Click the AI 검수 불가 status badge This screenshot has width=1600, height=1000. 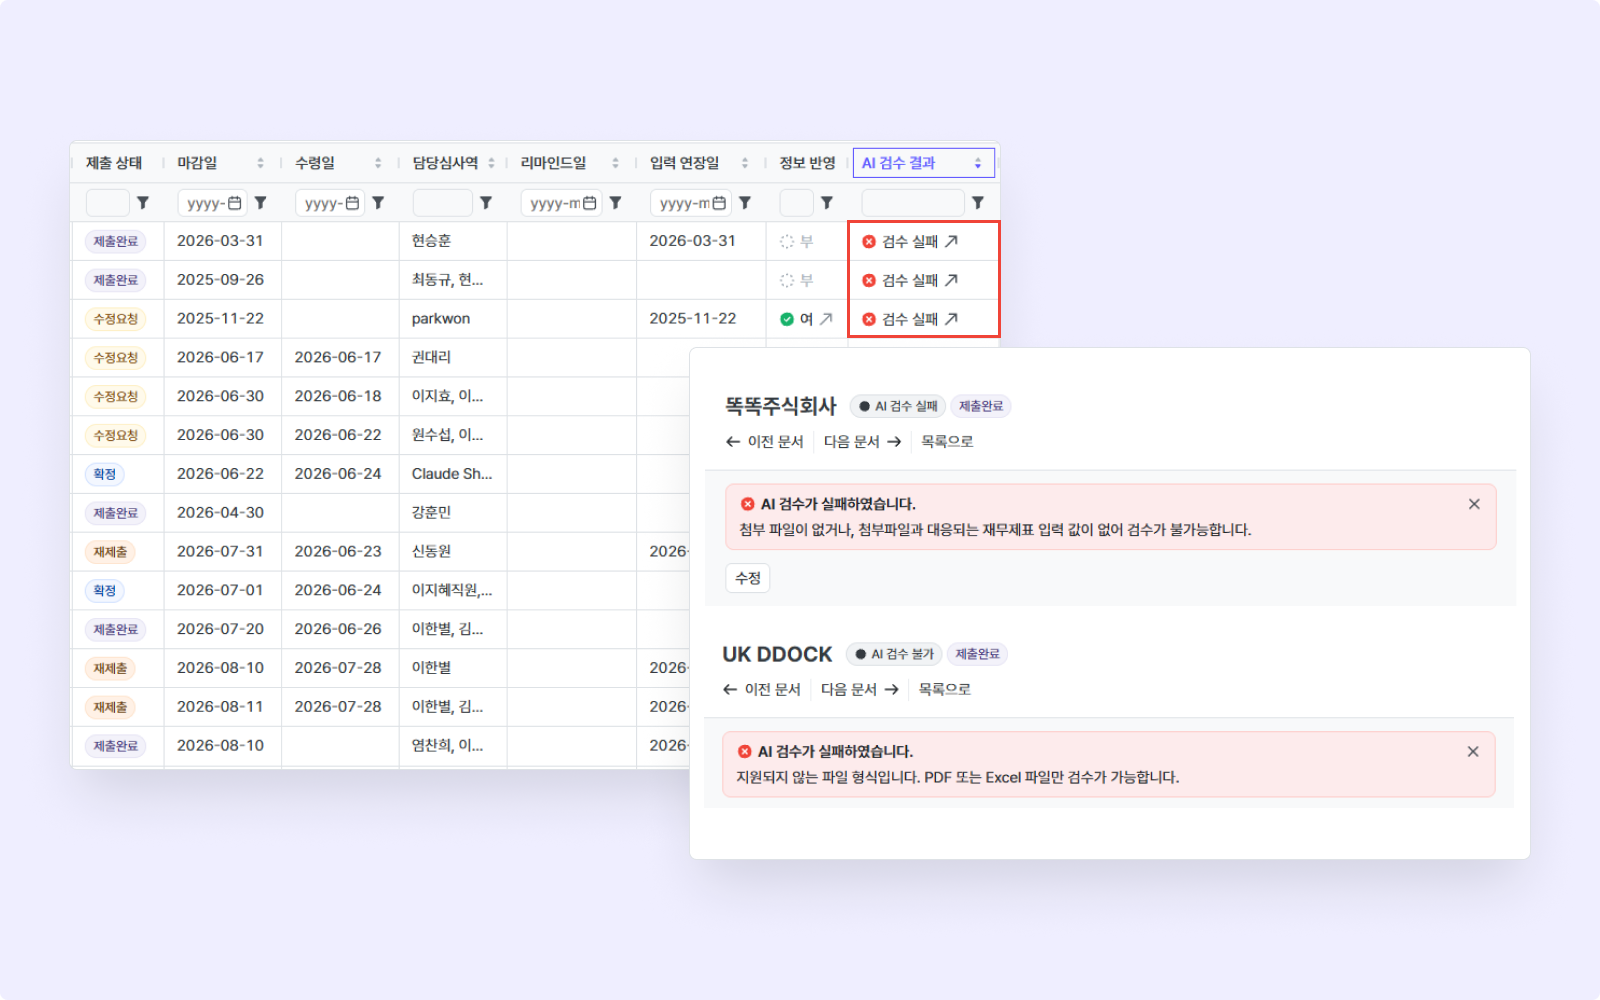pos(893,654)
